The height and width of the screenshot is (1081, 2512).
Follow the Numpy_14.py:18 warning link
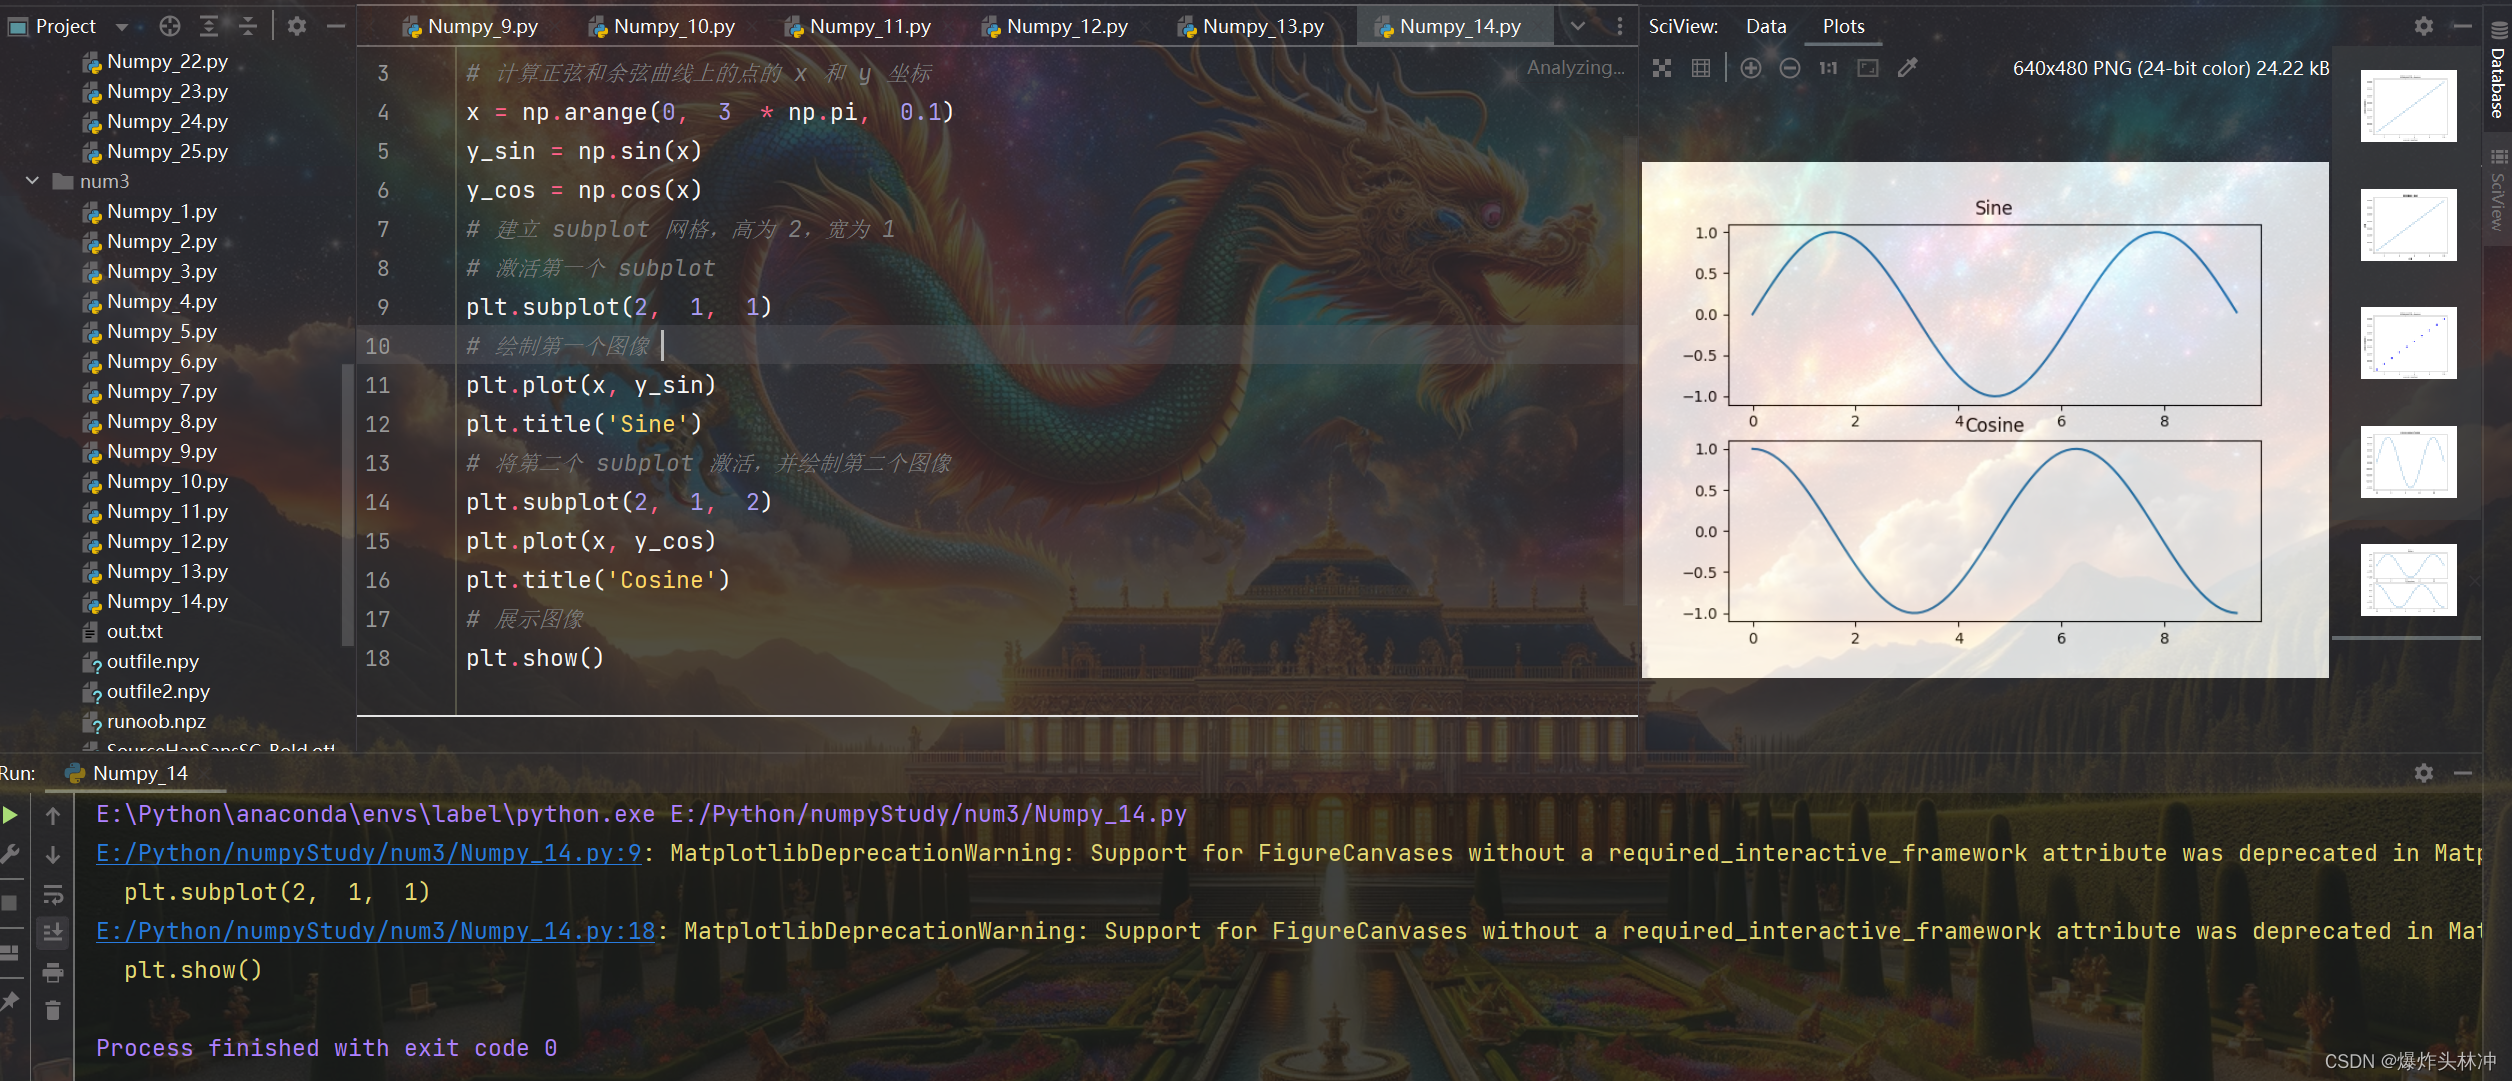[376, 931]
